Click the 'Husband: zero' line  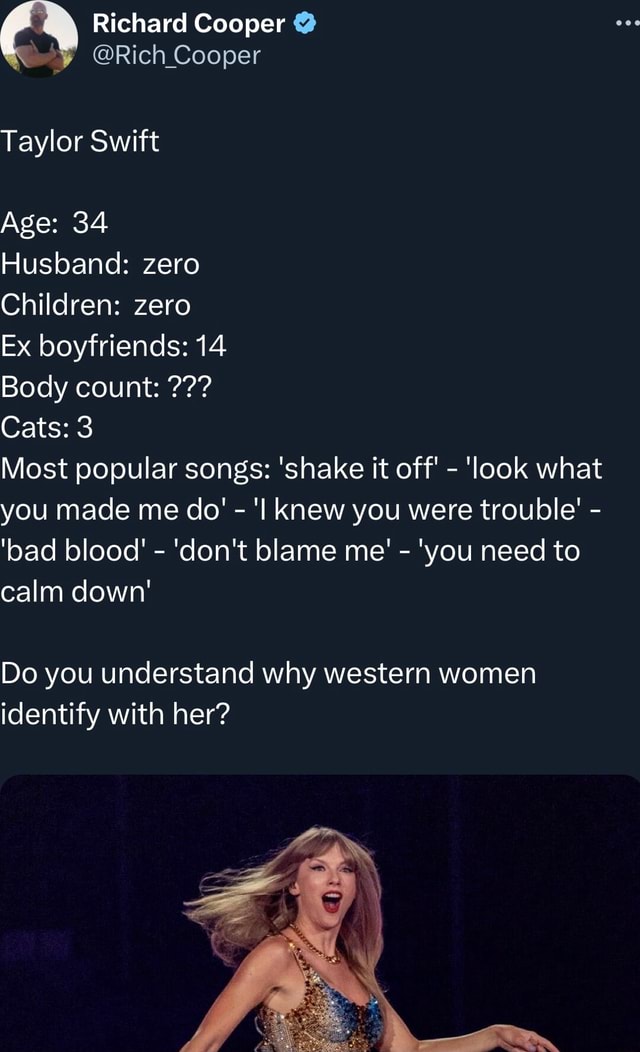100,264
